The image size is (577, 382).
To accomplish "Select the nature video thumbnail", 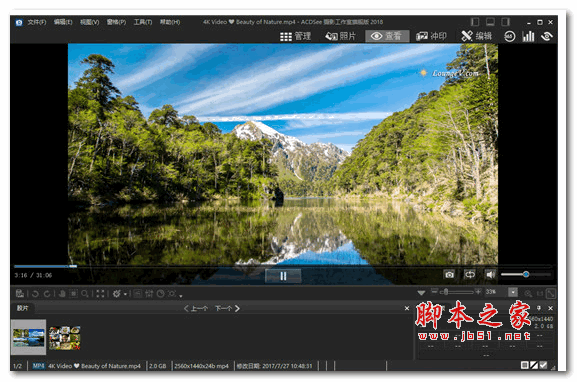I will click(28, 337).
